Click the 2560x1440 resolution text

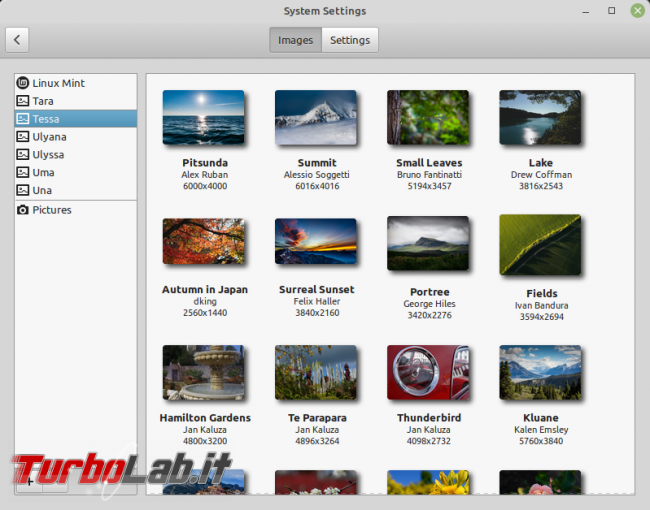coord(205,313)
